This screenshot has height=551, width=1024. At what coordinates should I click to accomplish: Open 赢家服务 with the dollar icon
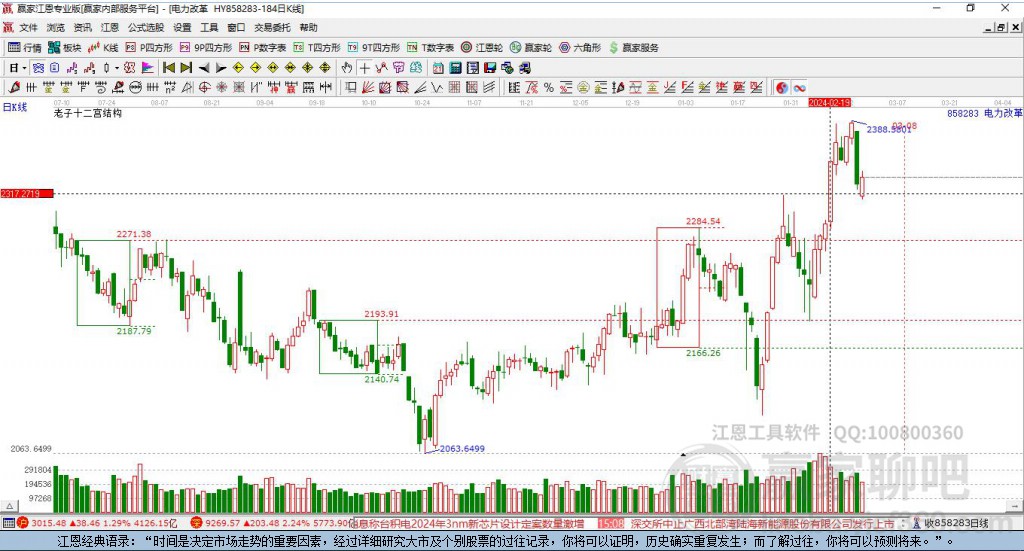point(633,48)
